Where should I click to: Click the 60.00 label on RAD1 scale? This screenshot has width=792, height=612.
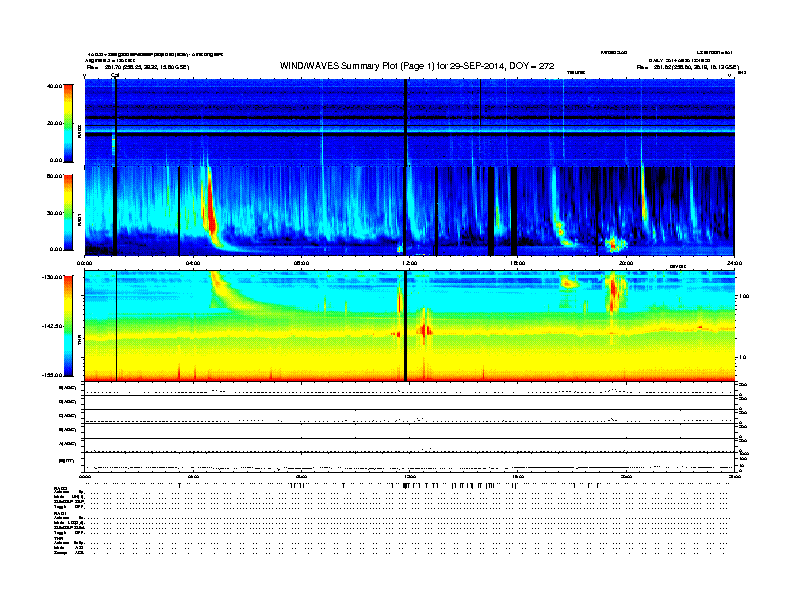54,176
